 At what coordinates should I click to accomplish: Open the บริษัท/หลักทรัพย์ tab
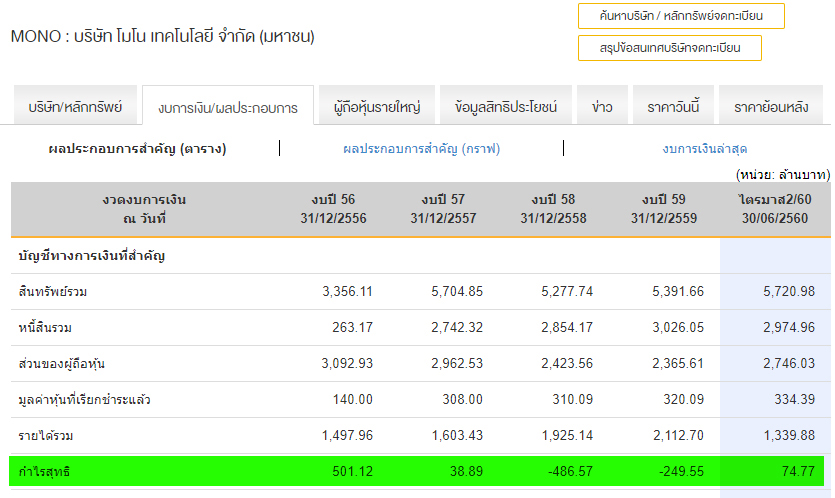pyautogui.click(x=75, y=107)
